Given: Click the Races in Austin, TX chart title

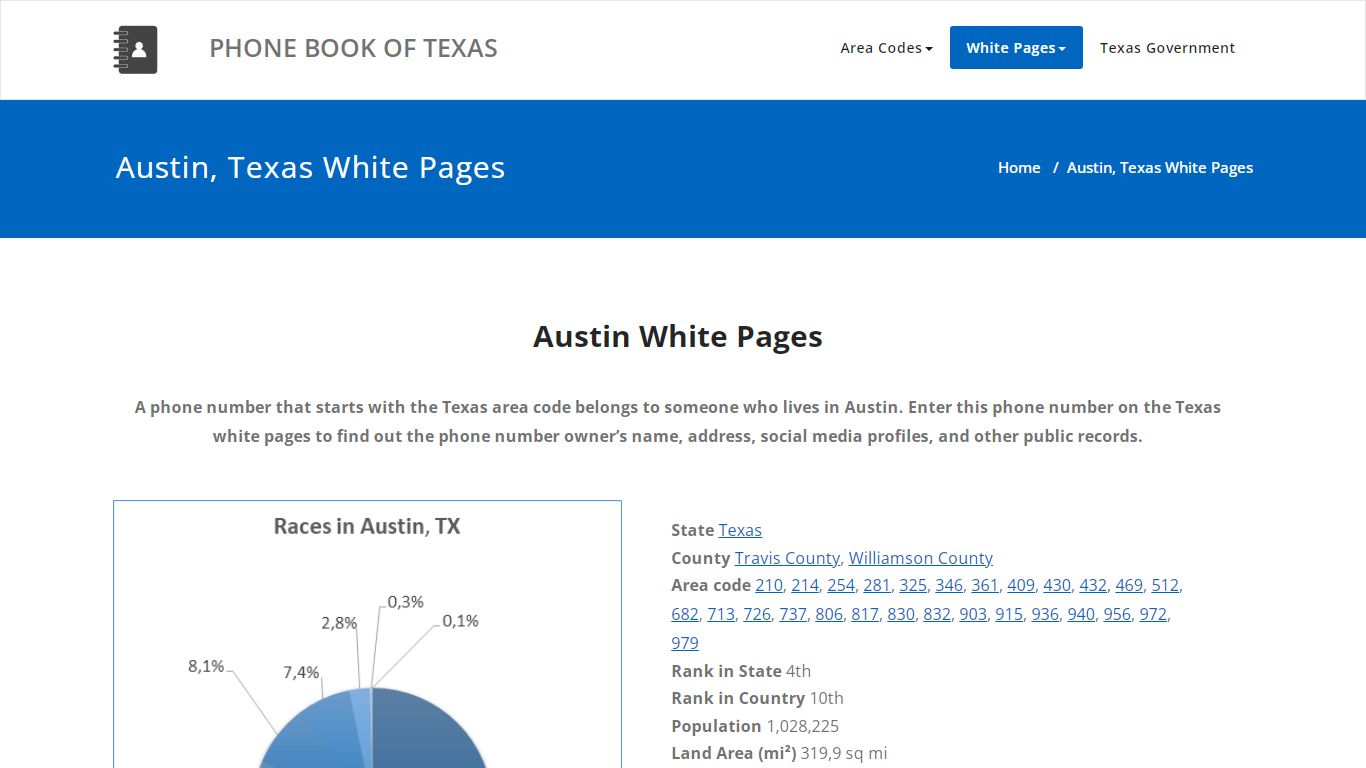Looking at the screenshot, I should [x=367, y=526].
